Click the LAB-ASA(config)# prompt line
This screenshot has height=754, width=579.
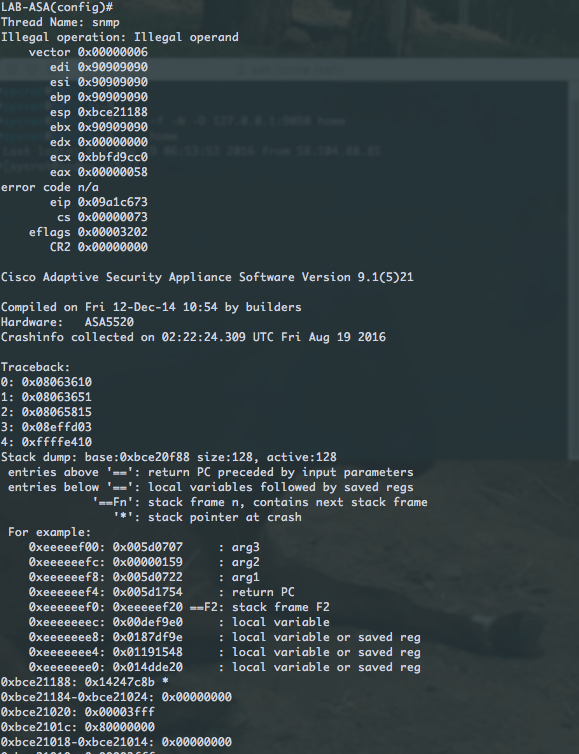(x=57, y=7)
